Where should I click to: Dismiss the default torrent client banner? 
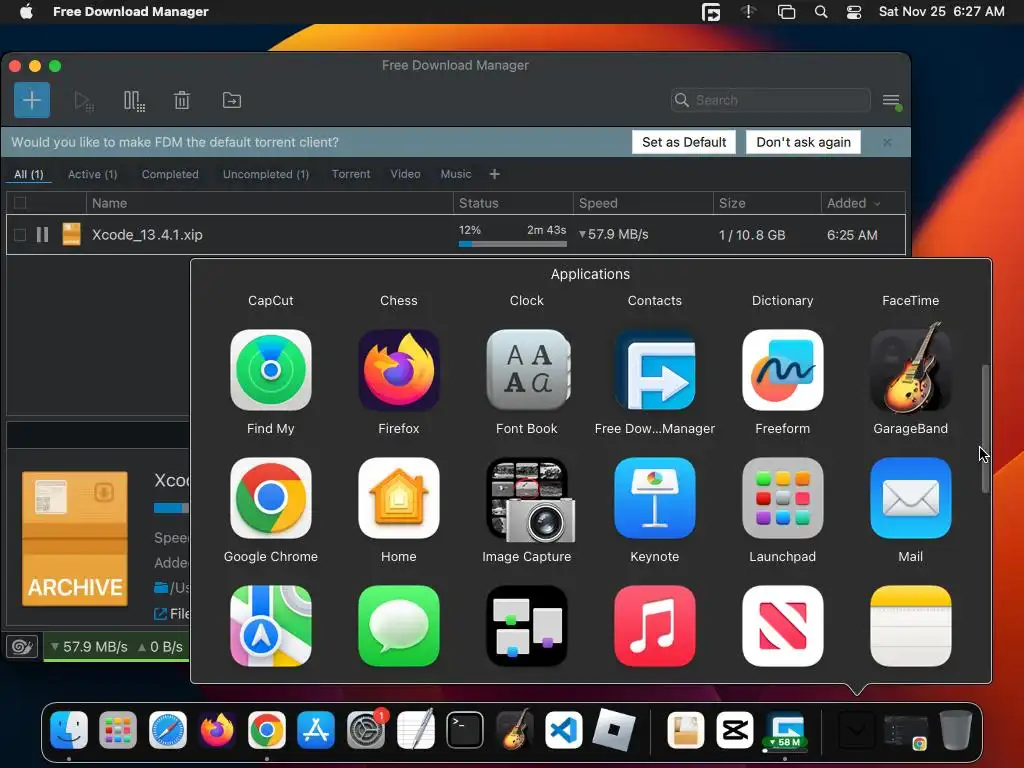[887, 142]
